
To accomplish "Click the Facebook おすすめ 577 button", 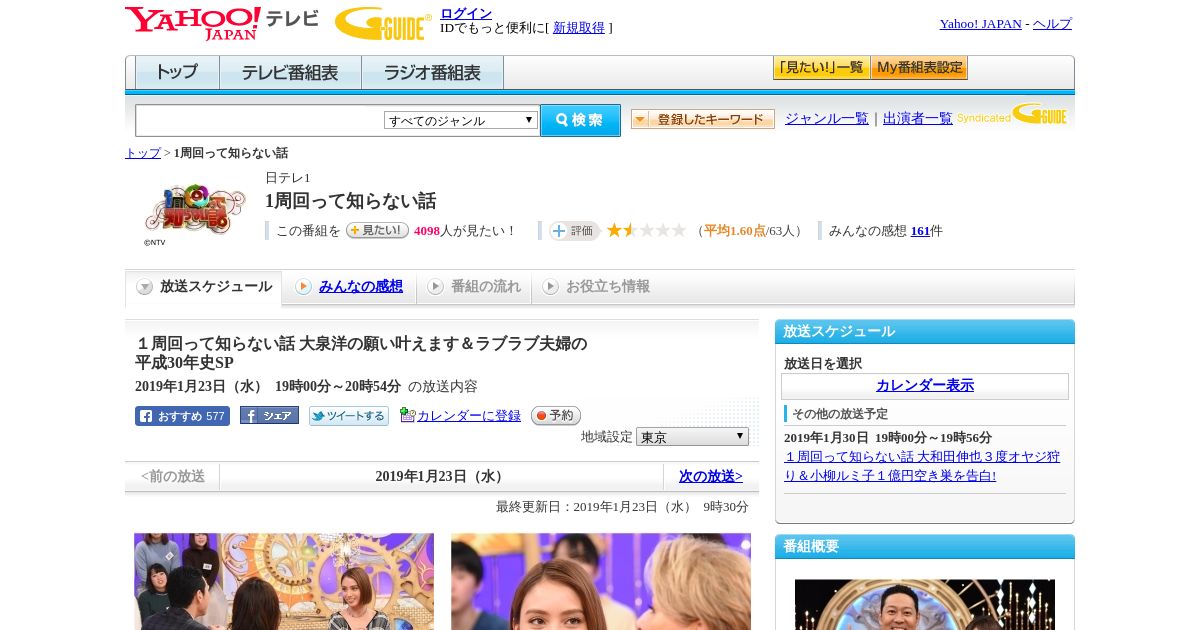I will point(182,416).
